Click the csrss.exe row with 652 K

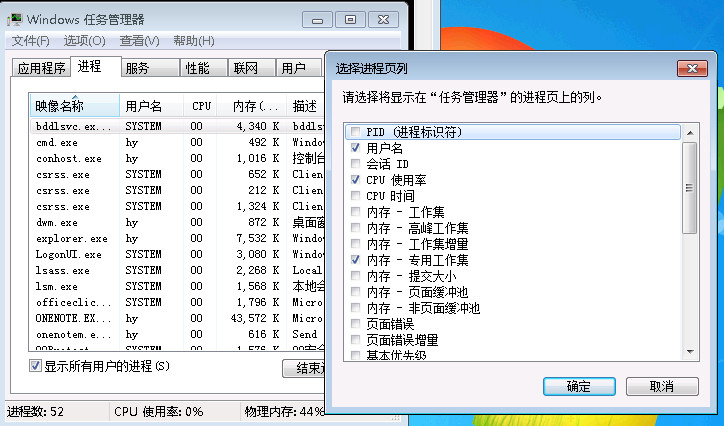(177, 174)
